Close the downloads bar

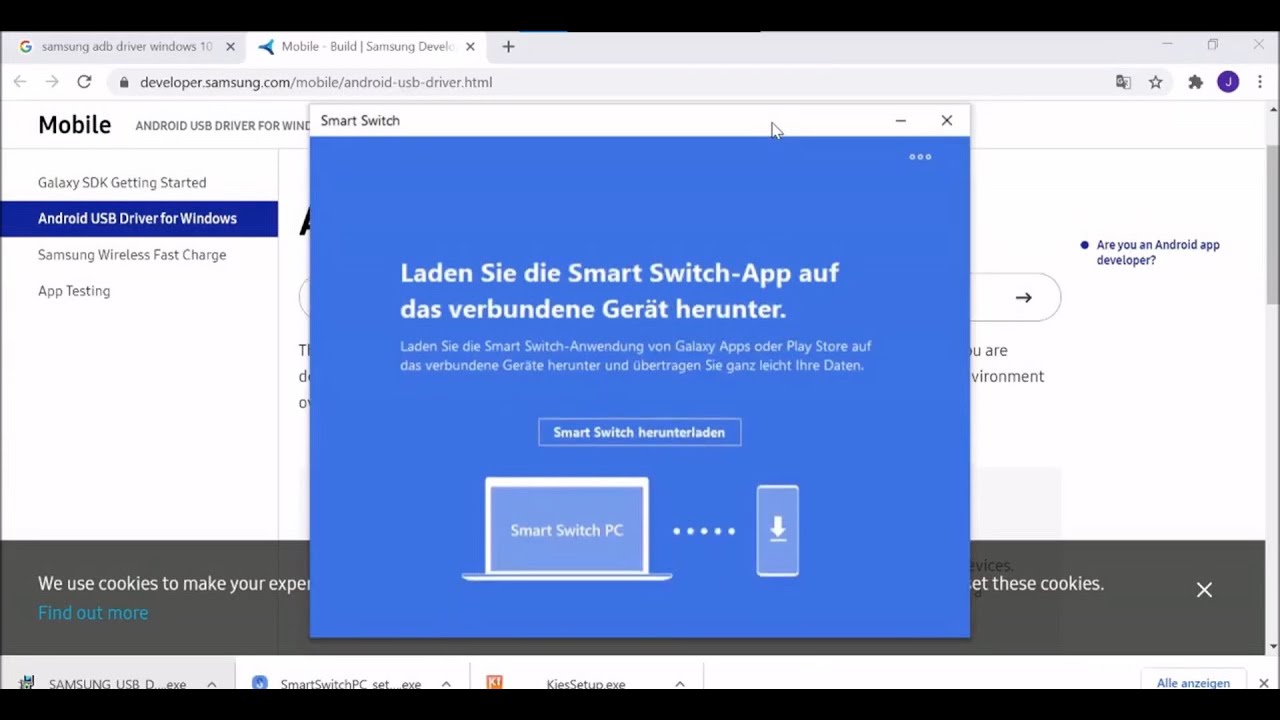pyautogui.click(x=1264, y=683)
